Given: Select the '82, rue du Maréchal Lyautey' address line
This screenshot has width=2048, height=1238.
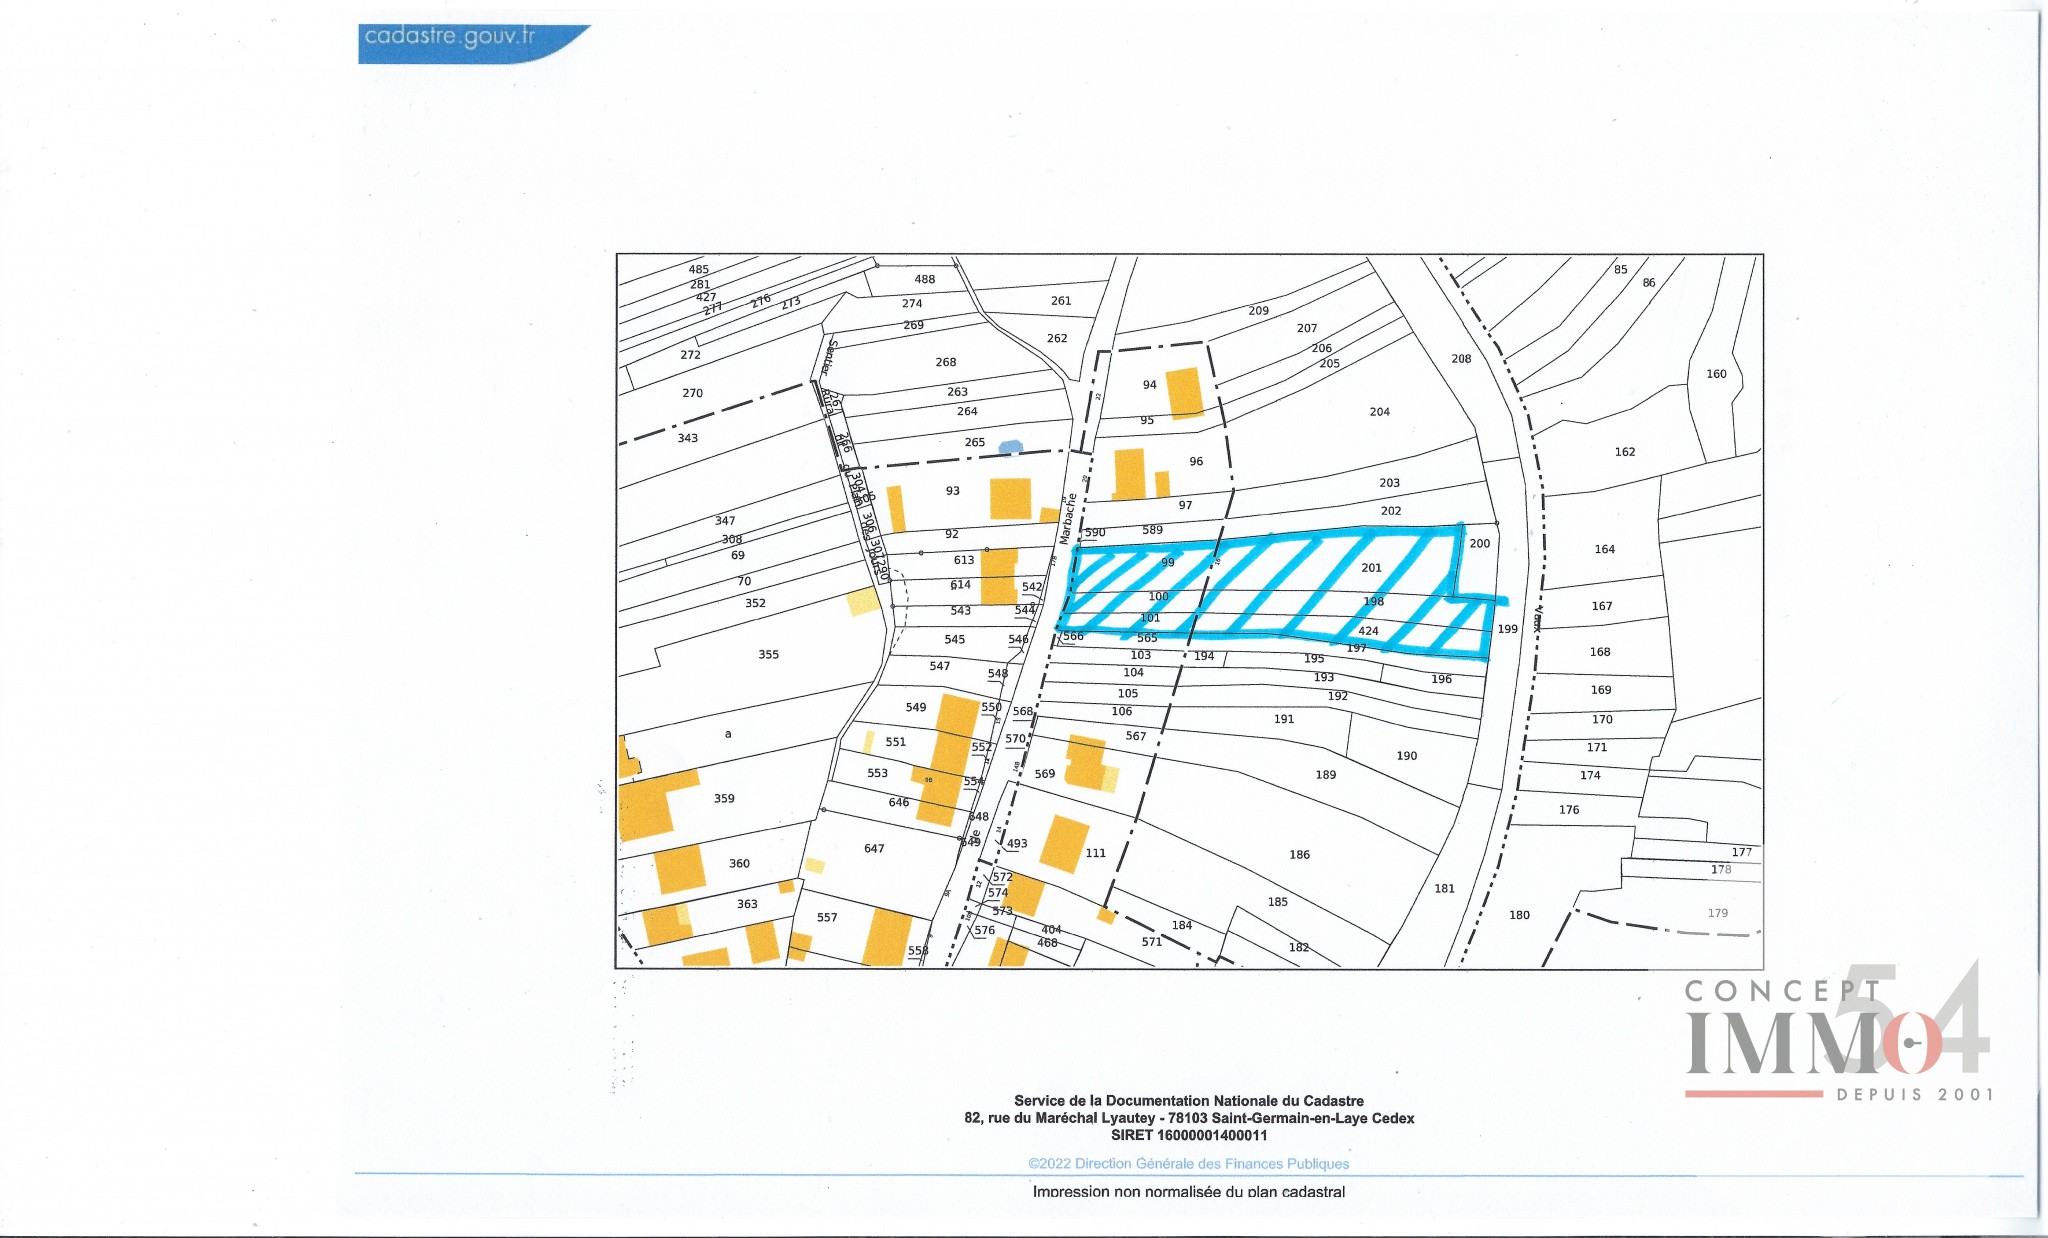Looking at the screenshot, I should [x=1189, y=1119].
